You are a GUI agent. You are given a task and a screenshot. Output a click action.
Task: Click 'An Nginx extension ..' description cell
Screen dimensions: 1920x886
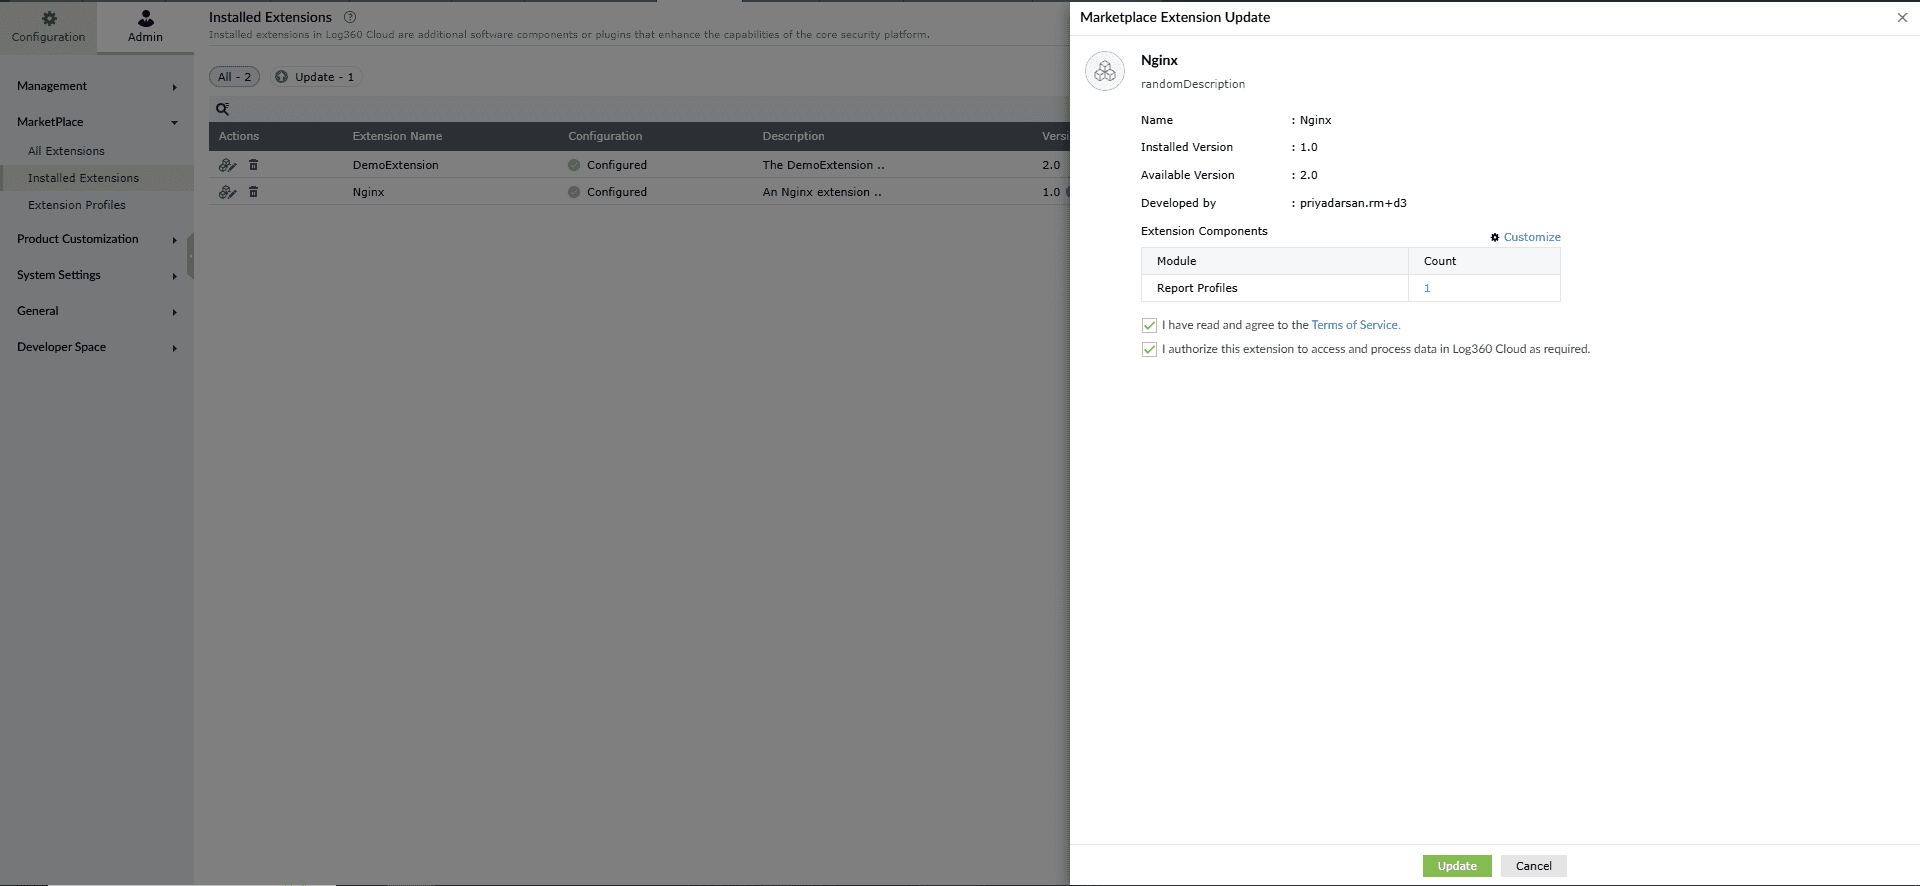click(822, 192)
